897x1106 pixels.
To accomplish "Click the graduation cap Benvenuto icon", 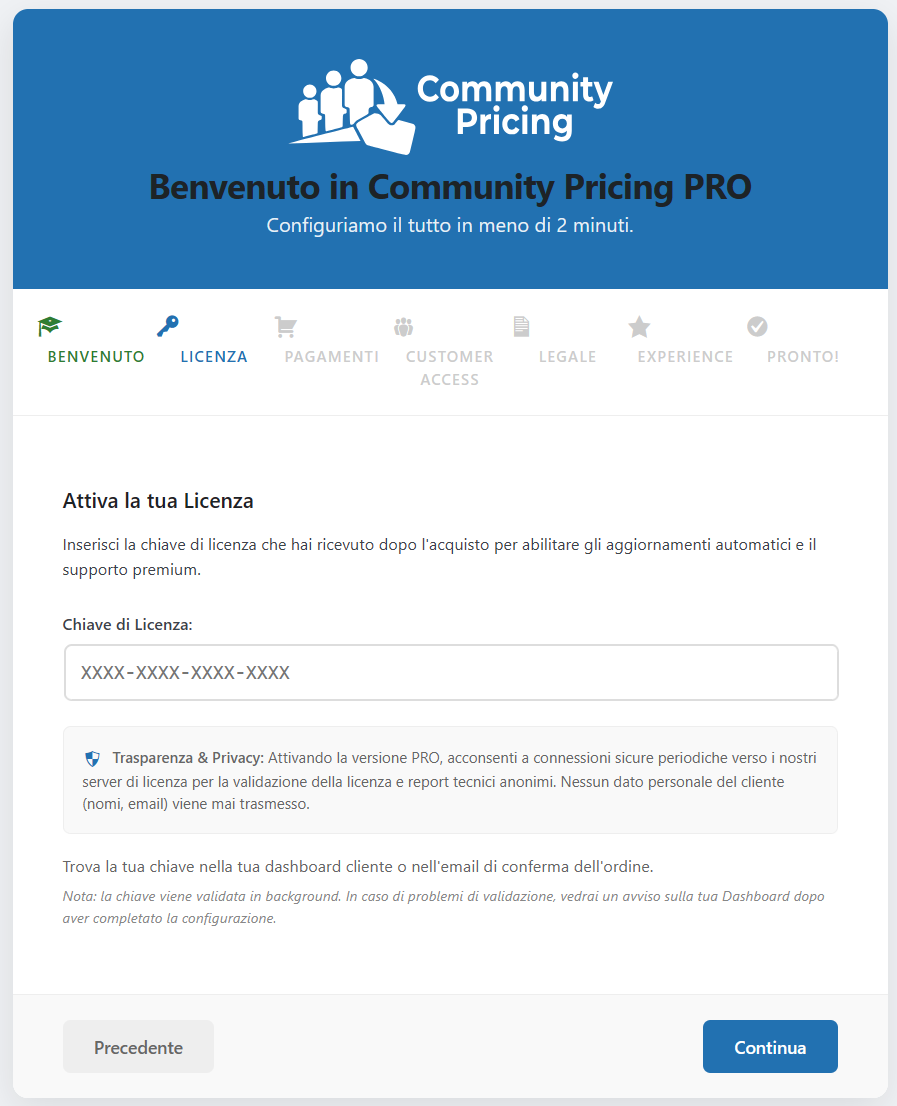I will 49,327.
